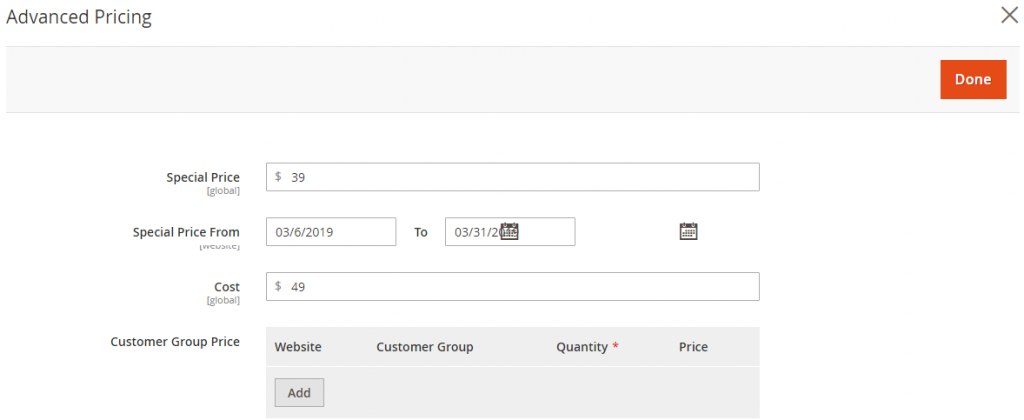The image size is (1024, 420).
Task: Open calendar icon overlapping the To date
Action: (509, 231)
